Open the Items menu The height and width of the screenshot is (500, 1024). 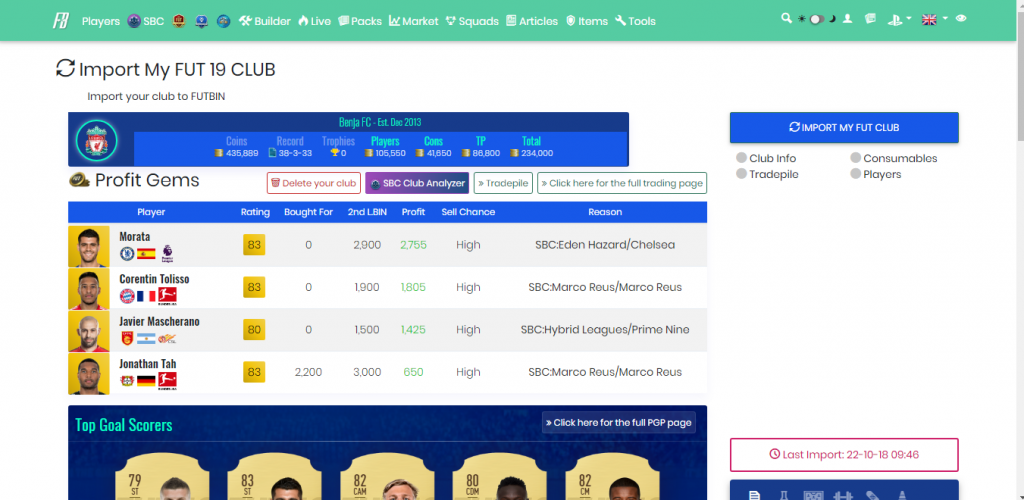point(586,21)
